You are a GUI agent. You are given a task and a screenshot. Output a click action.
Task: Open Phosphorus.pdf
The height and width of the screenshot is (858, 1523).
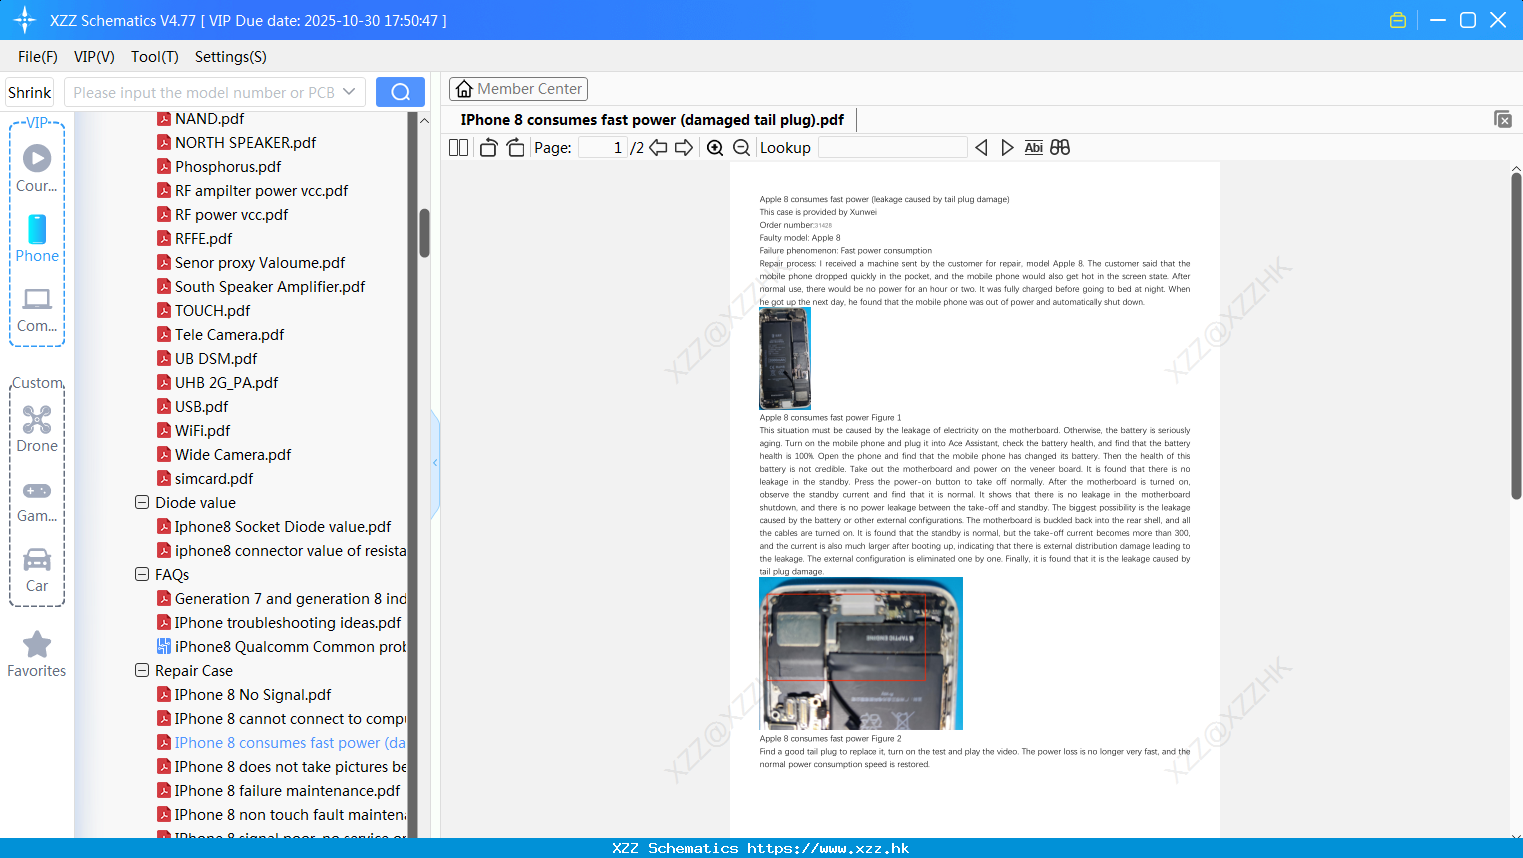click(219, 167)
